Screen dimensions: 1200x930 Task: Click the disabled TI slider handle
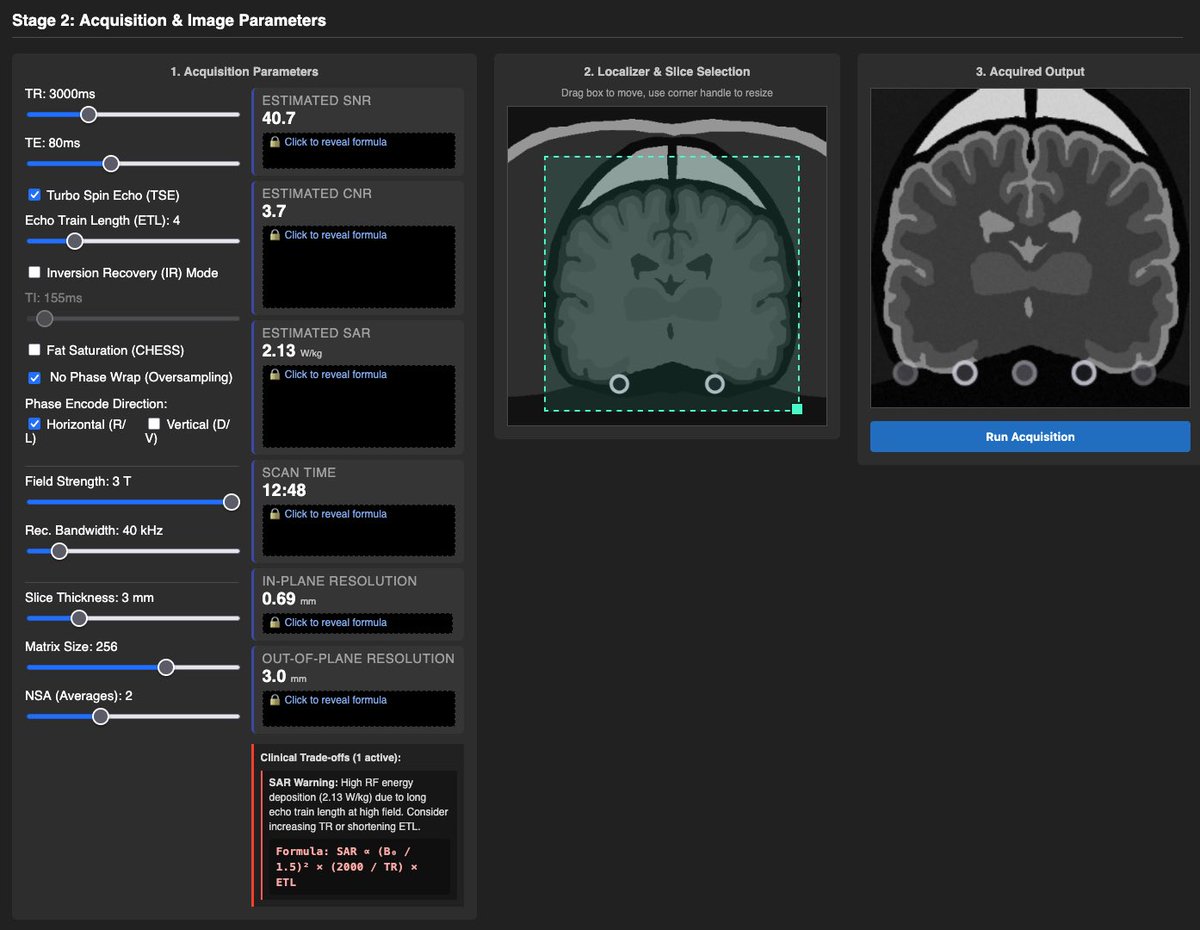click(x=44, y=319)
